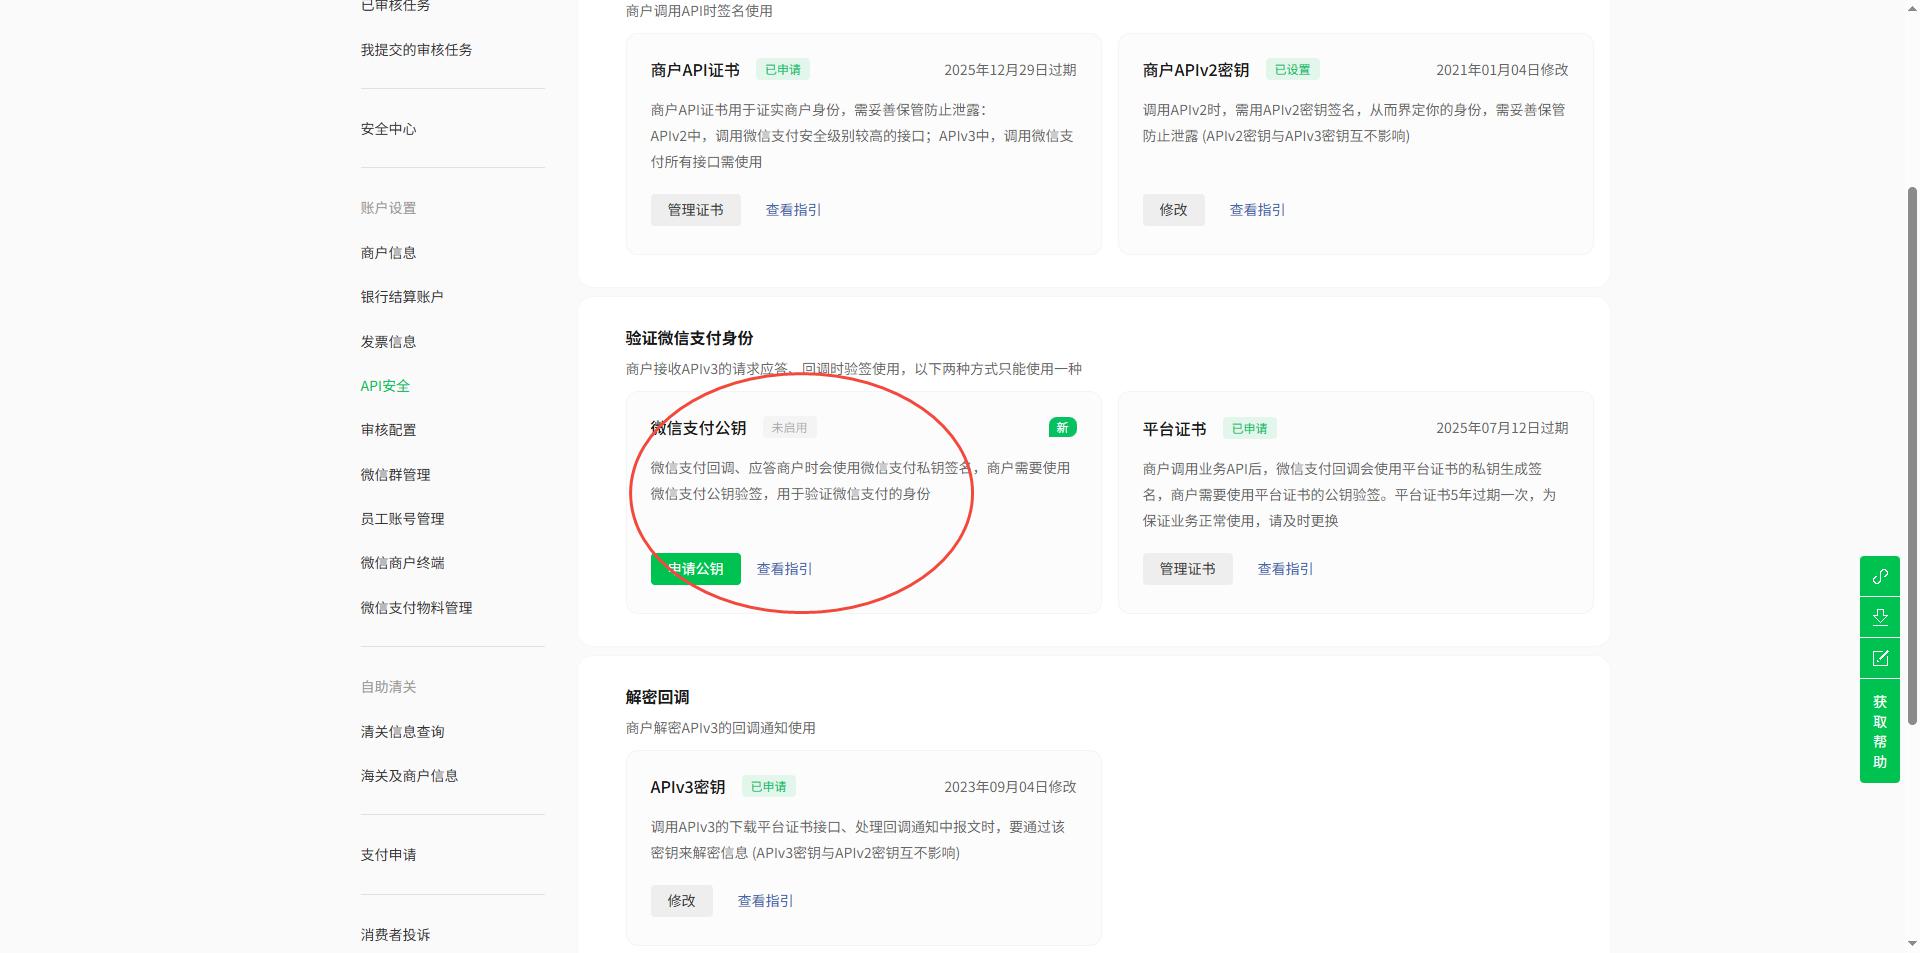The image size is (1920, 953).
Task: Open 查看指引 link for APIv3密钥
Action: click(x=765, y=901)
